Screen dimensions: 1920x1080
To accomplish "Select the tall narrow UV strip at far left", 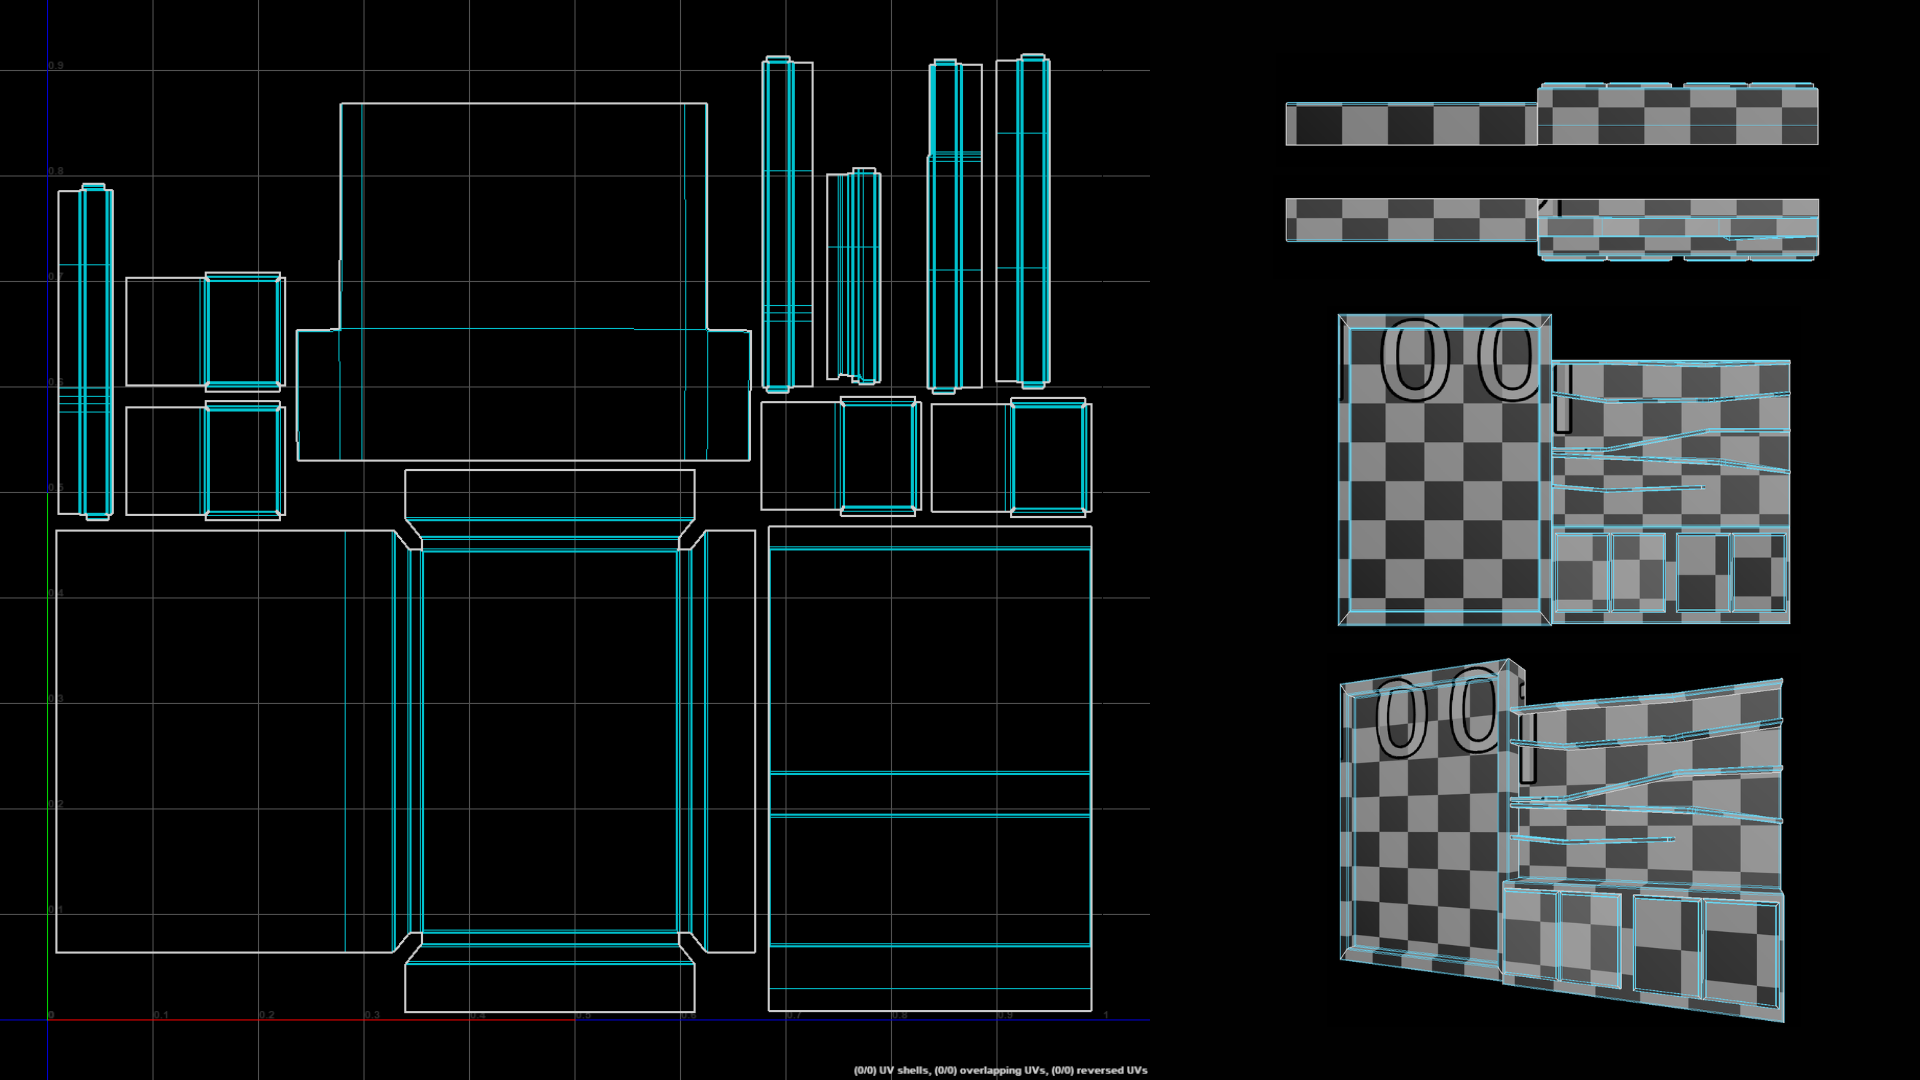I will coord(85,352).
